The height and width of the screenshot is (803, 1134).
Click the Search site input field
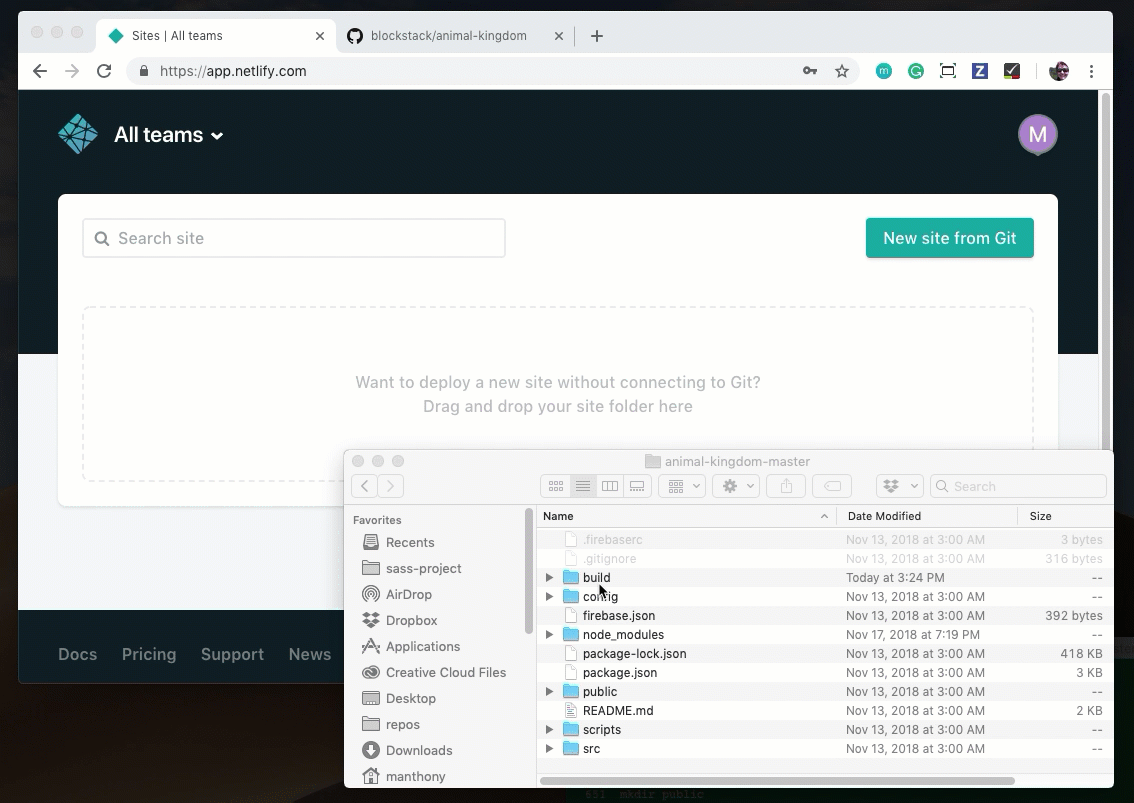point(294,238)
